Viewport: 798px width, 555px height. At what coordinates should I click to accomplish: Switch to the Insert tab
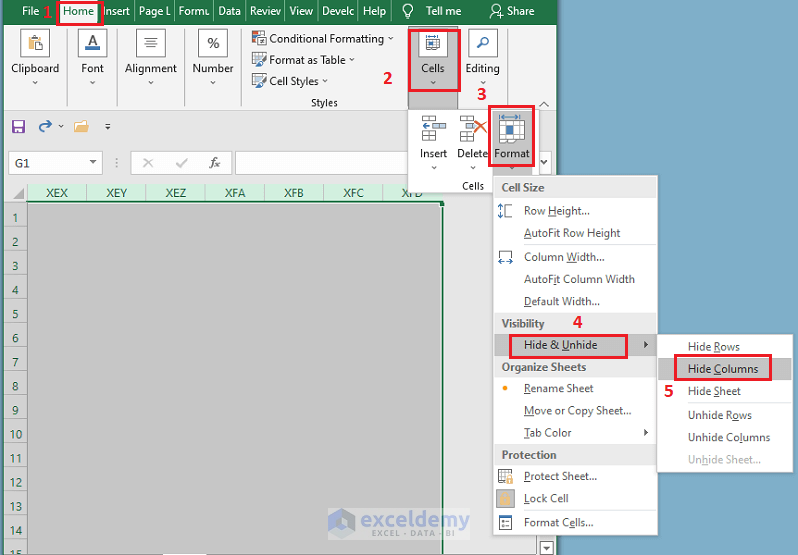[117, 11]
